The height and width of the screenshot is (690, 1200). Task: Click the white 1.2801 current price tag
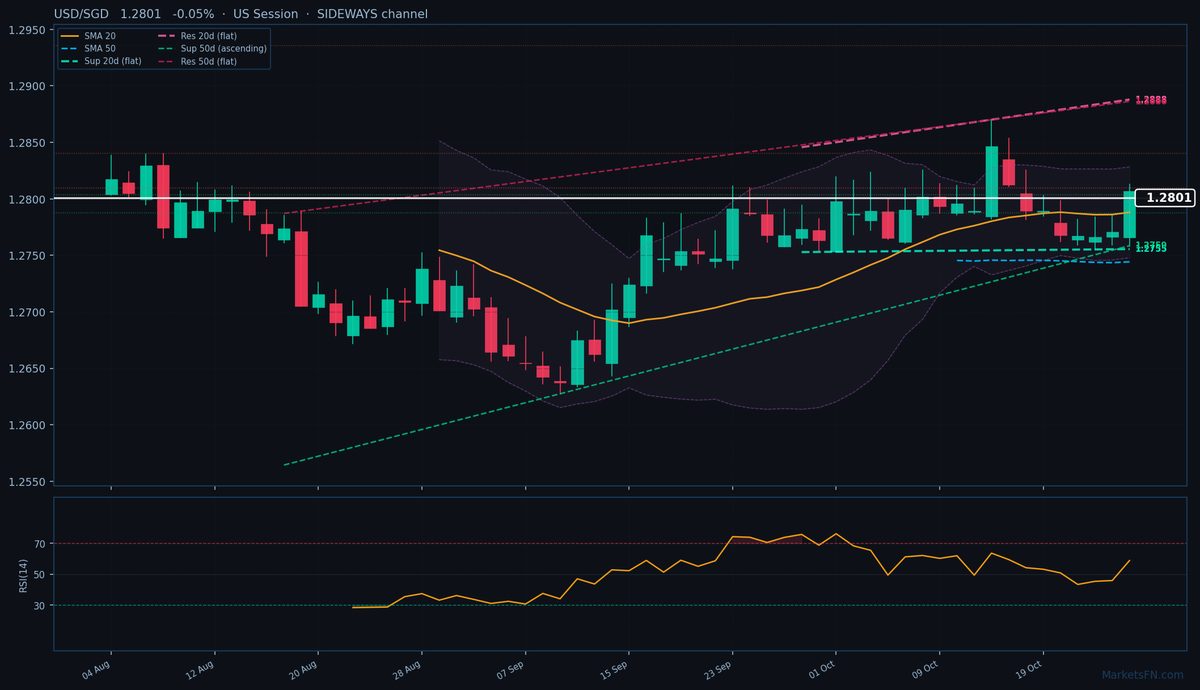(x=1166, y=198)
